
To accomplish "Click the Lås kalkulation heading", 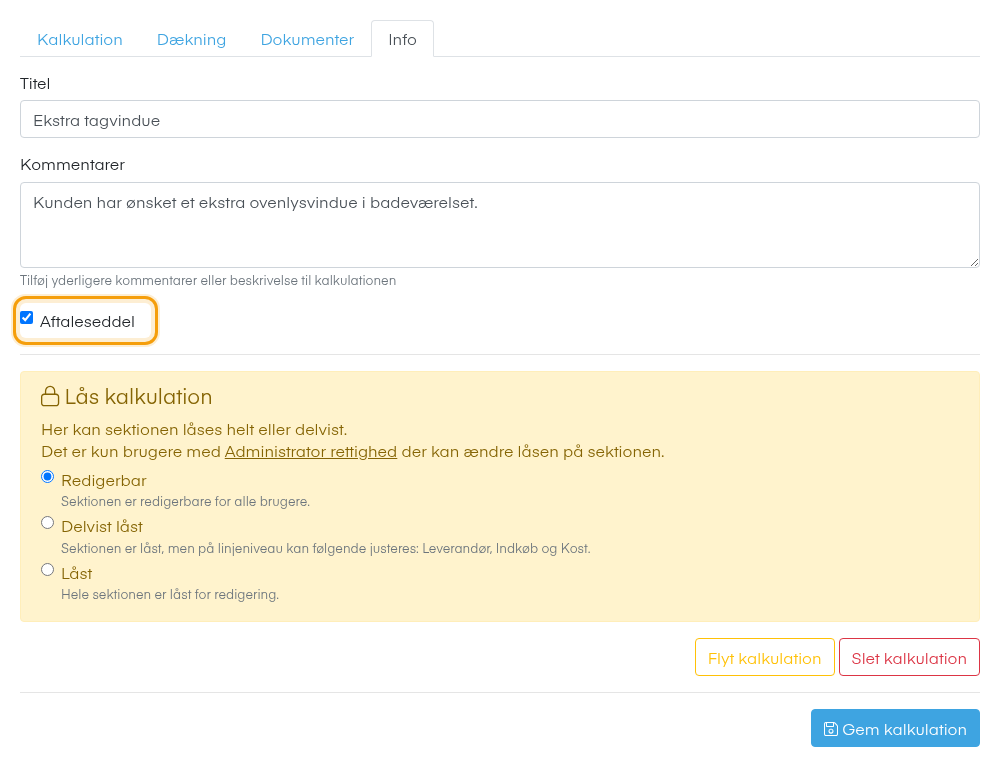I will [x=138, y=397].
